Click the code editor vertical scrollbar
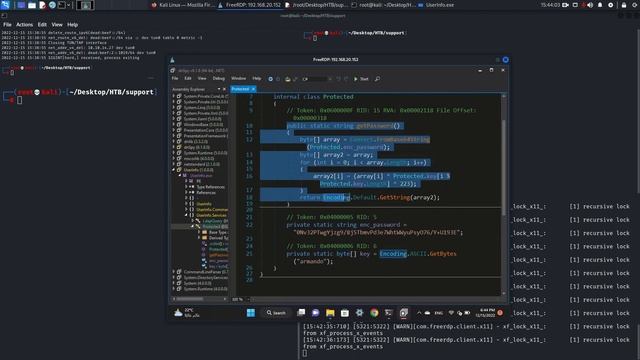 click(x=503, y=167)
